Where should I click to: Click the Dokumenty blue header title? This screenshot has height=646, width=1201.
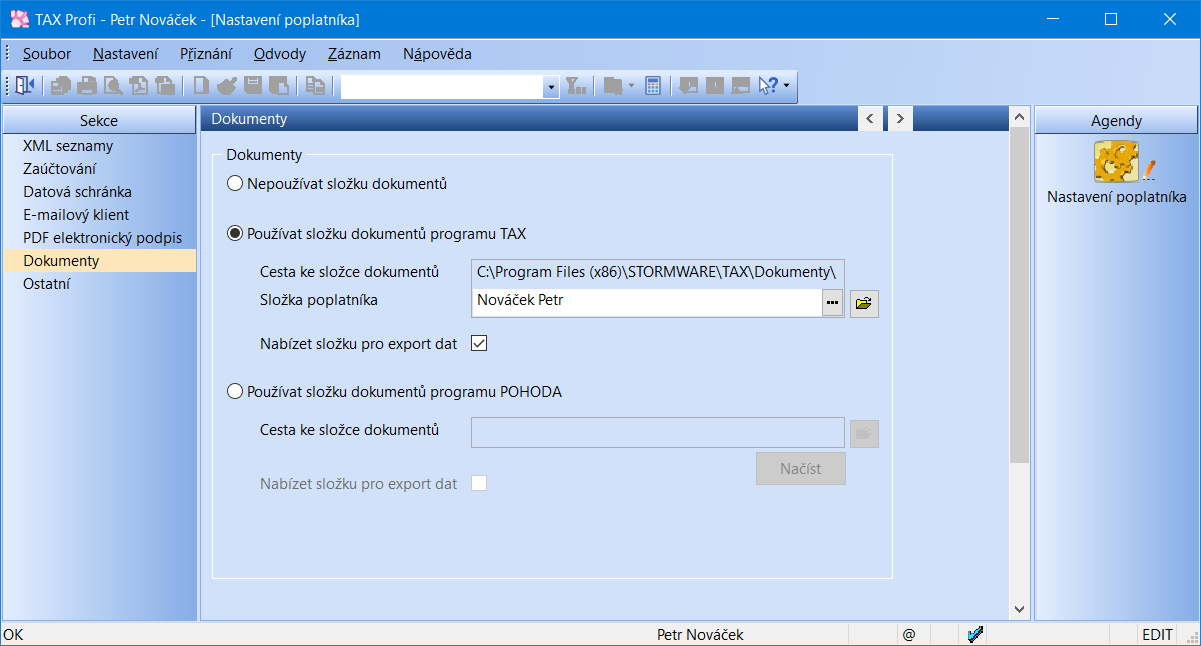click(249, 119)
